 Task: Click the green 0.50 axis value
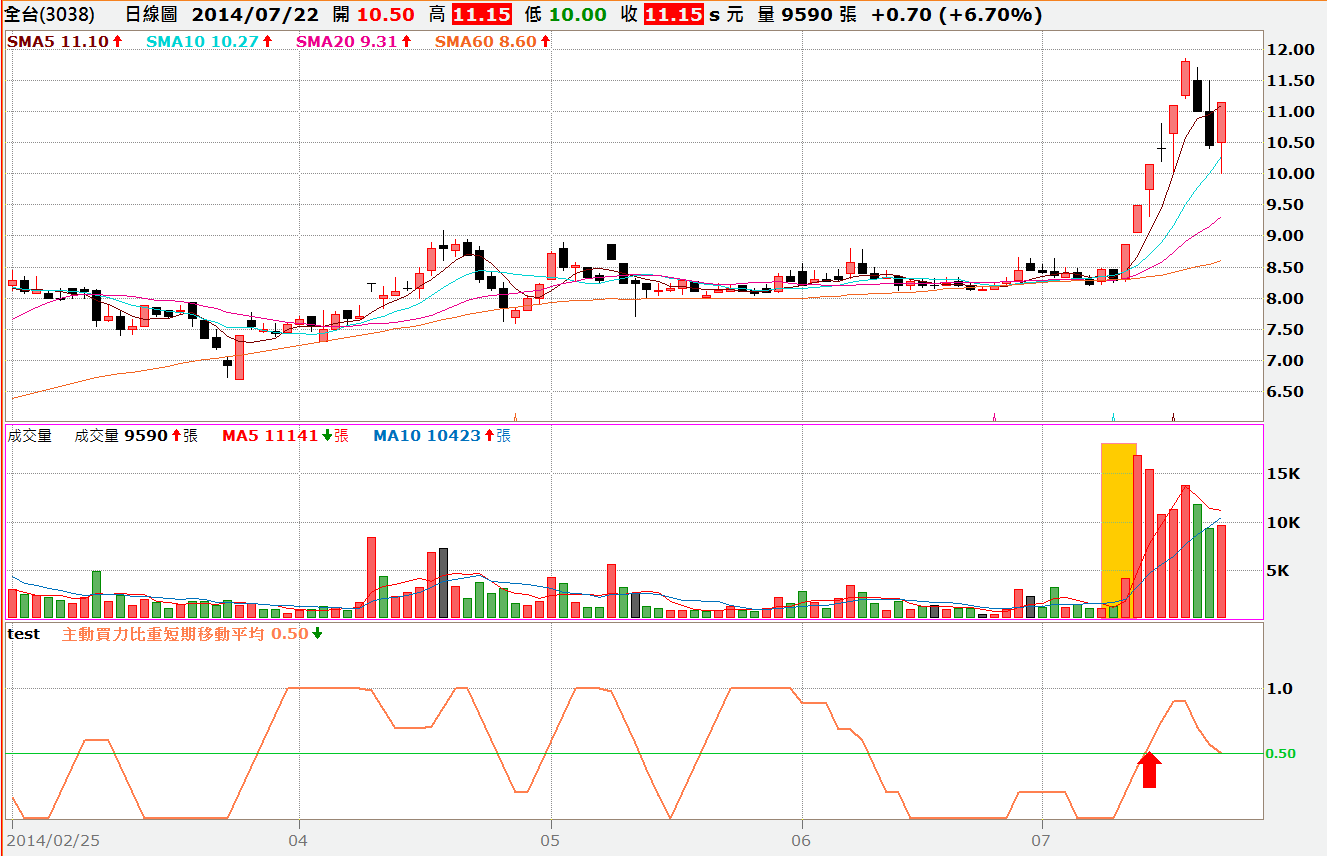1281,753
